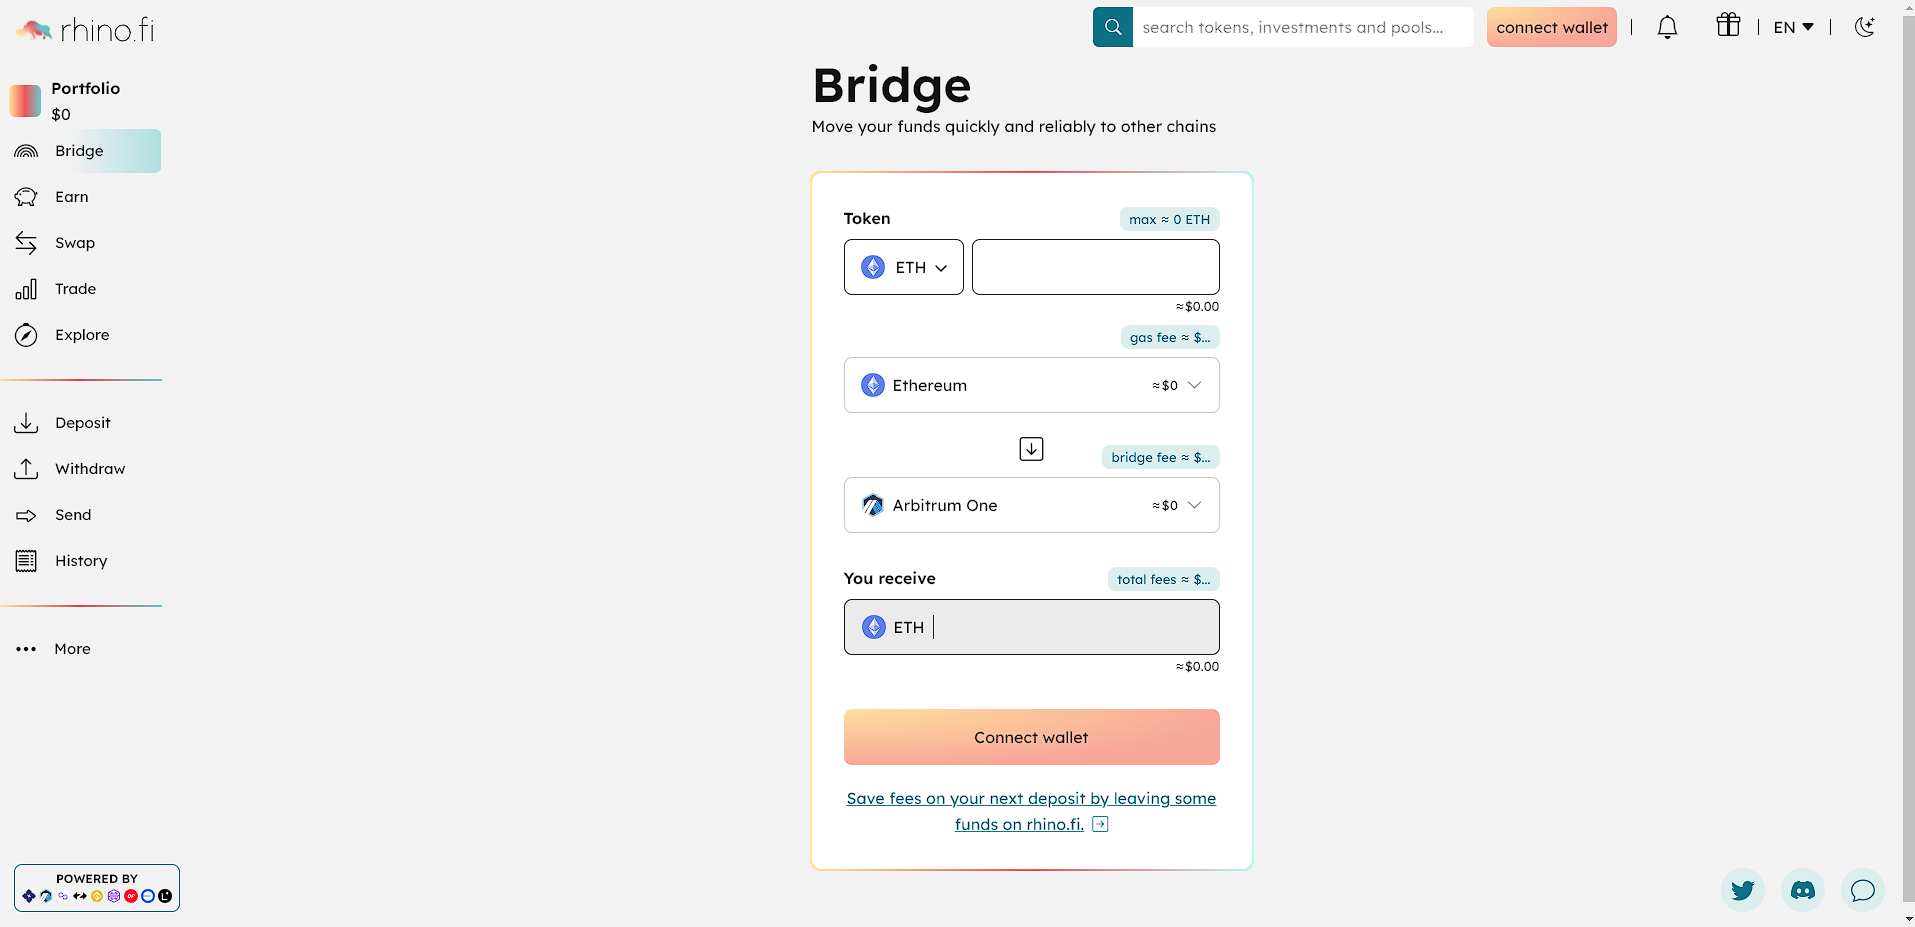Click the Send arrow icon

click(x=26, y=515)
